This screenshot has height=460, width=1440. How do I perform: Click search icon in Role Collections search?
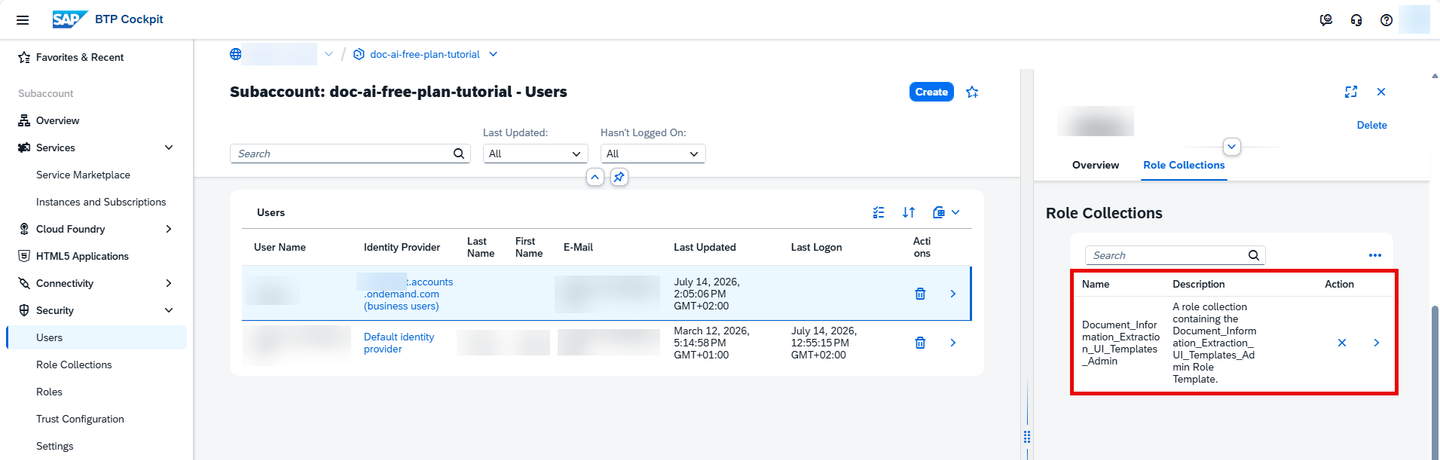[x=1254, y=255]
